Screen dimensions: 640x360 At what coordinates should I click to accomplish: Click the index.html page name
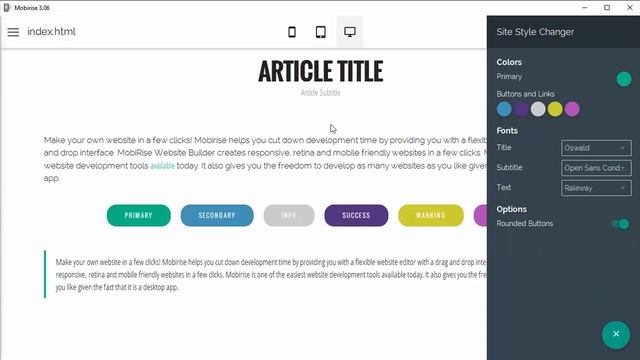51,32
